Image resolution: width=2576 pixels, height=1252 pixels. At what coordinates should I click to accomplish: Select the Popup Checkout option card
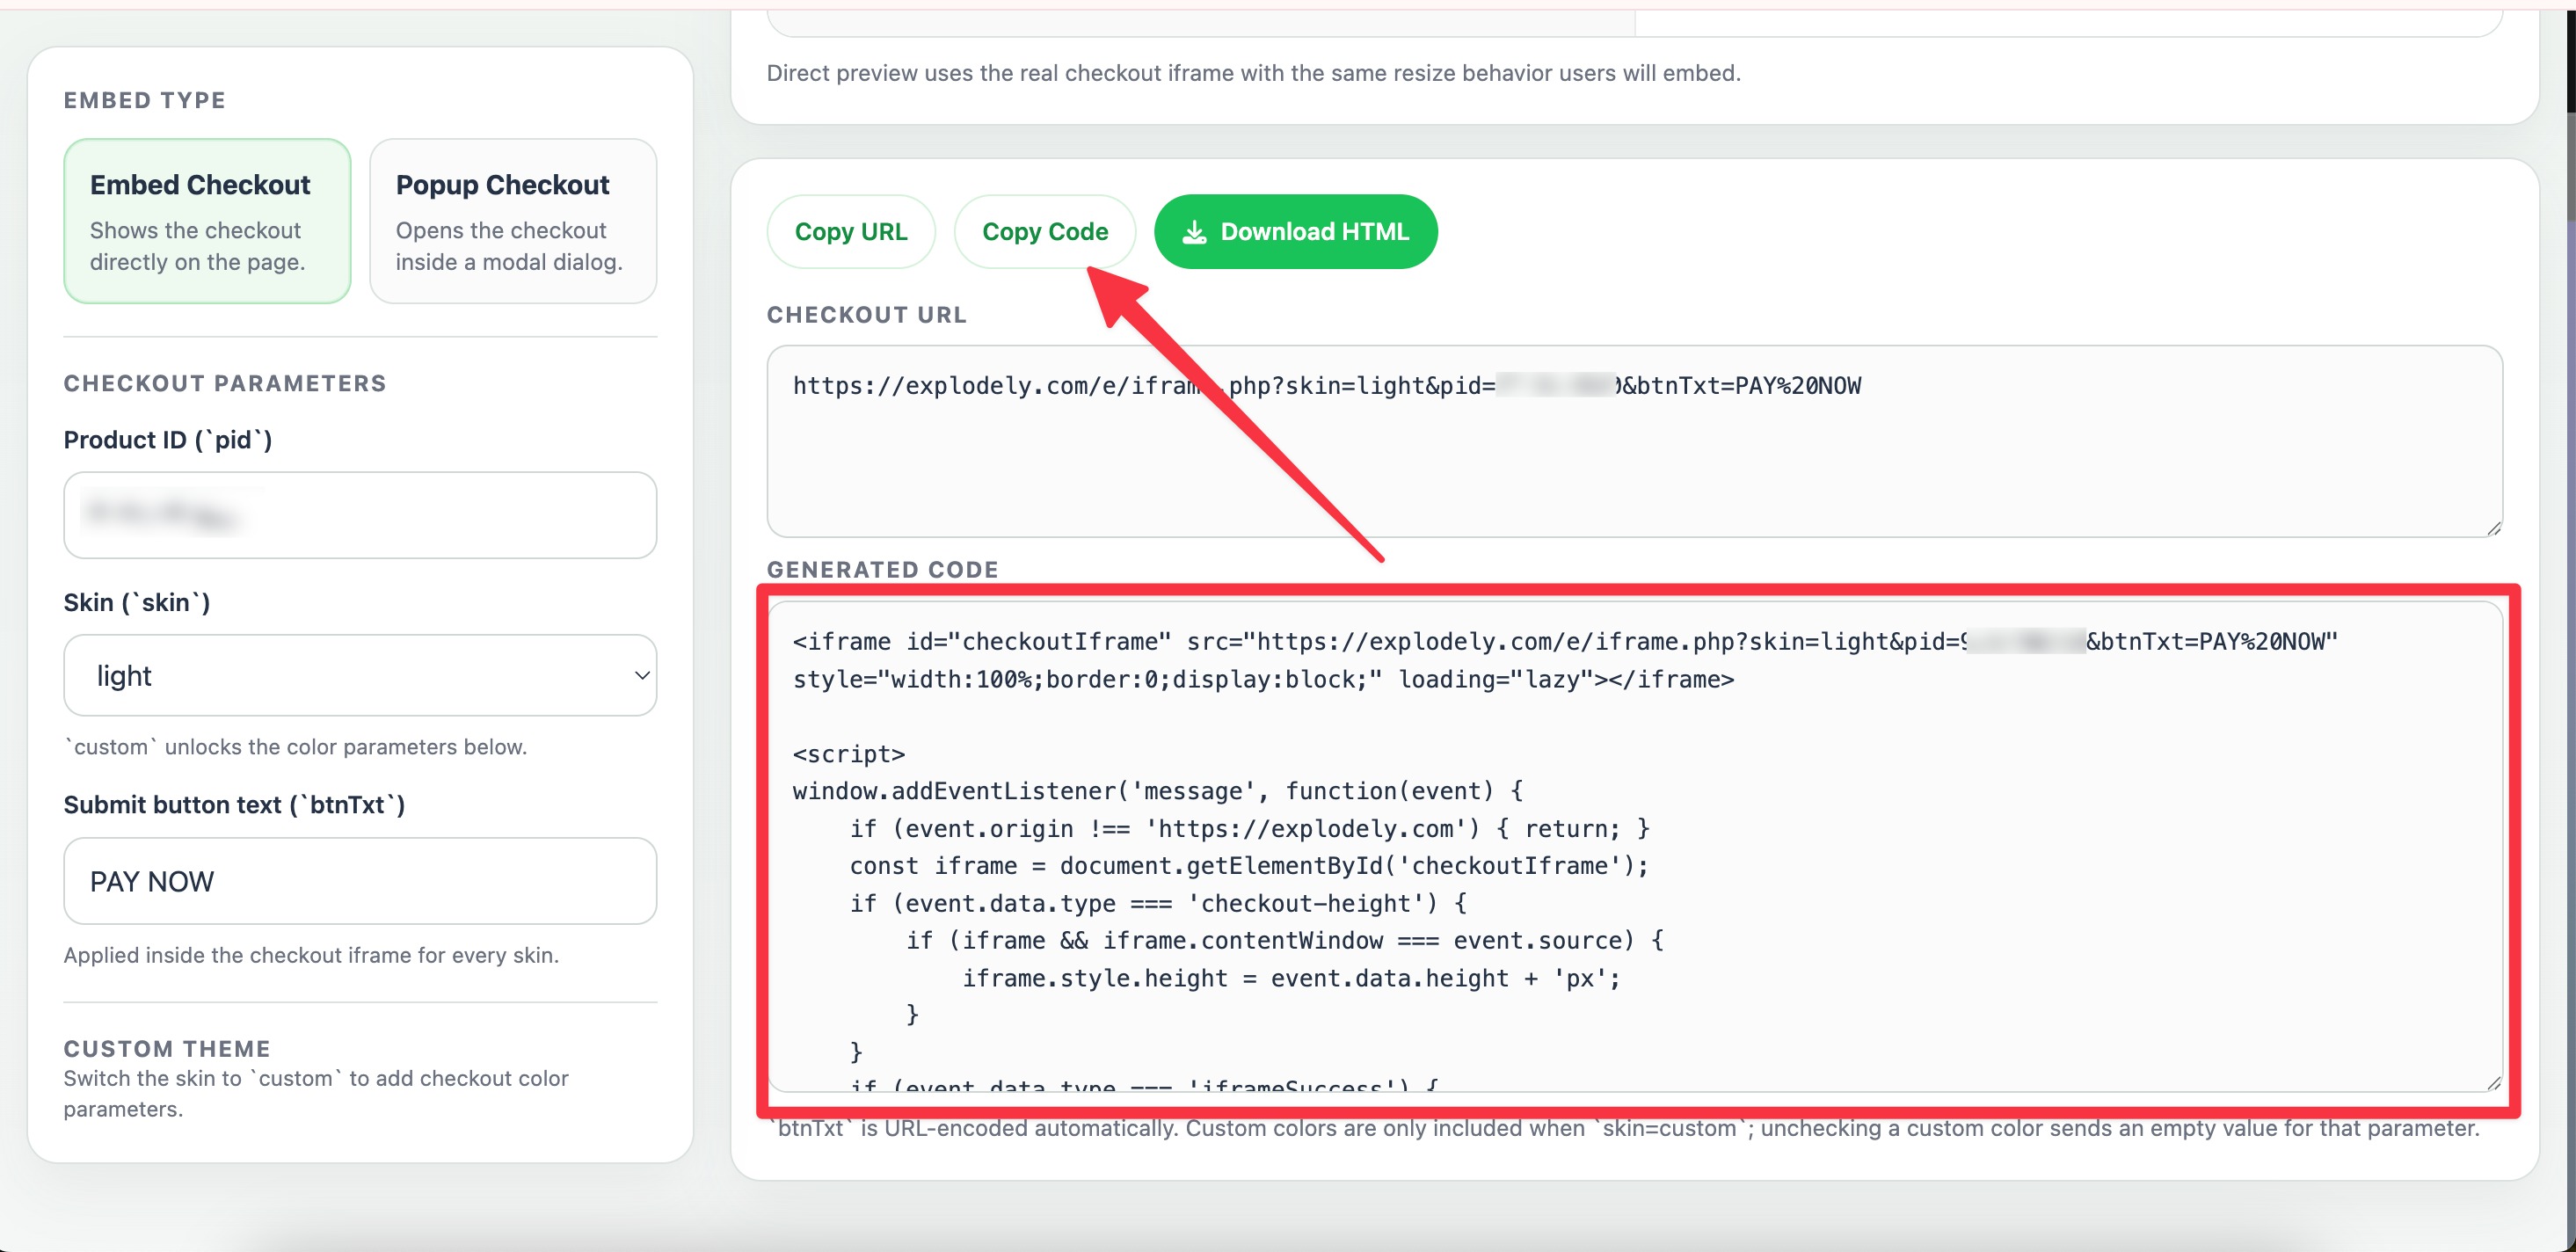512,221
